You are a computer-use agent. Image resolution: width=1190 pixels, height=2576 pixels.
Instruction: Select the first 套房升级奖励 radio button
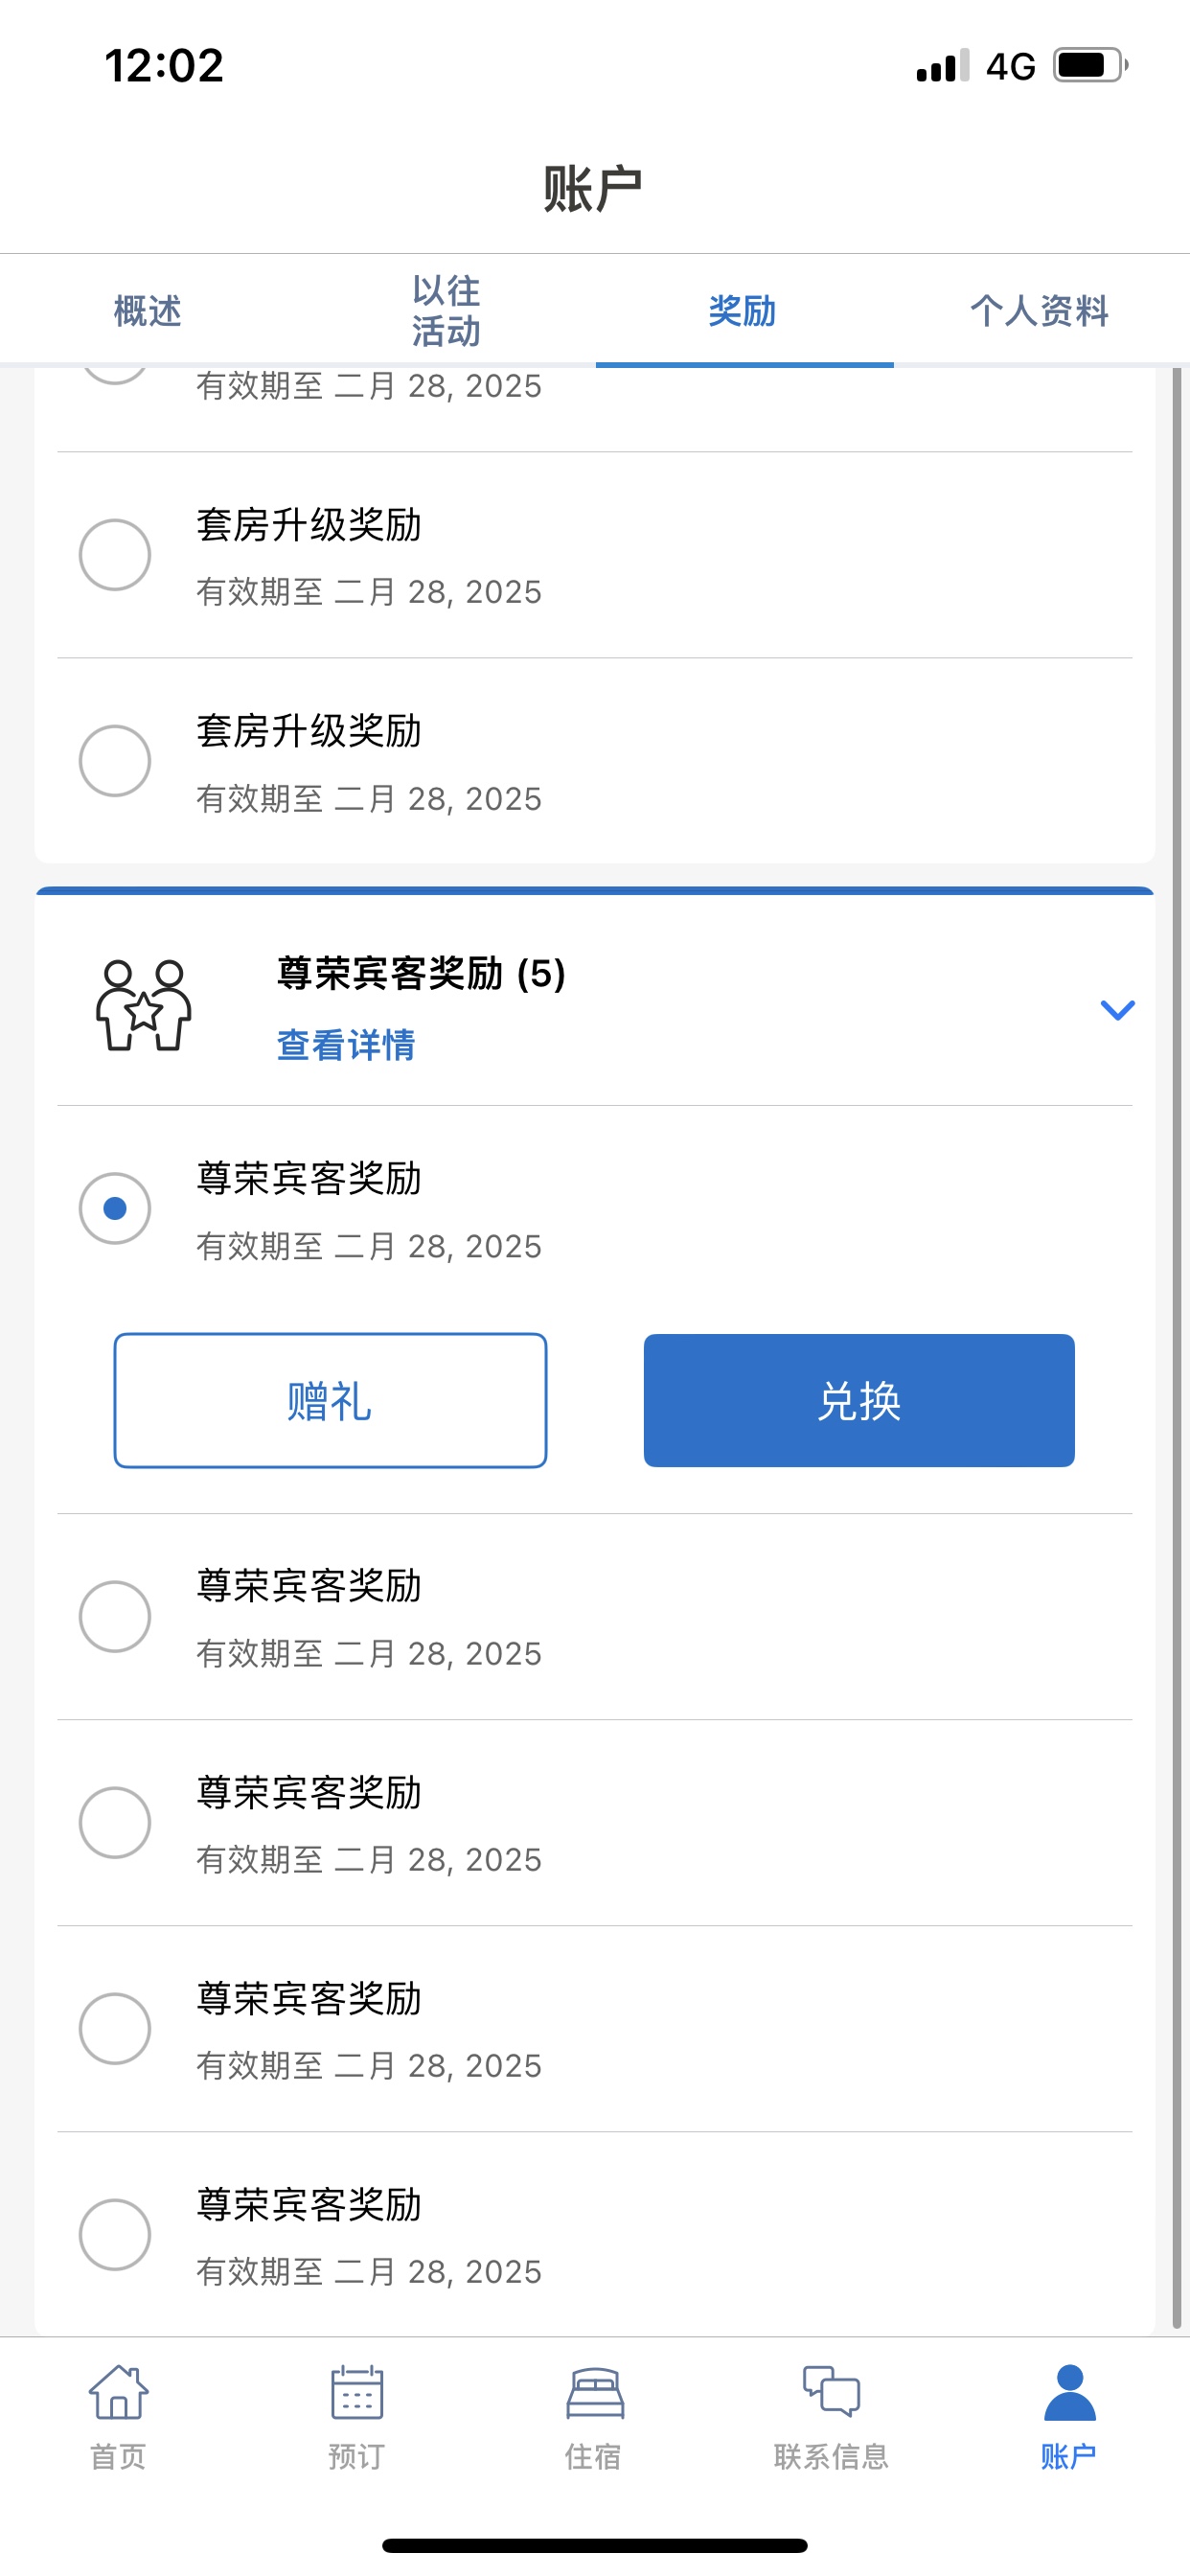point(115,555)
